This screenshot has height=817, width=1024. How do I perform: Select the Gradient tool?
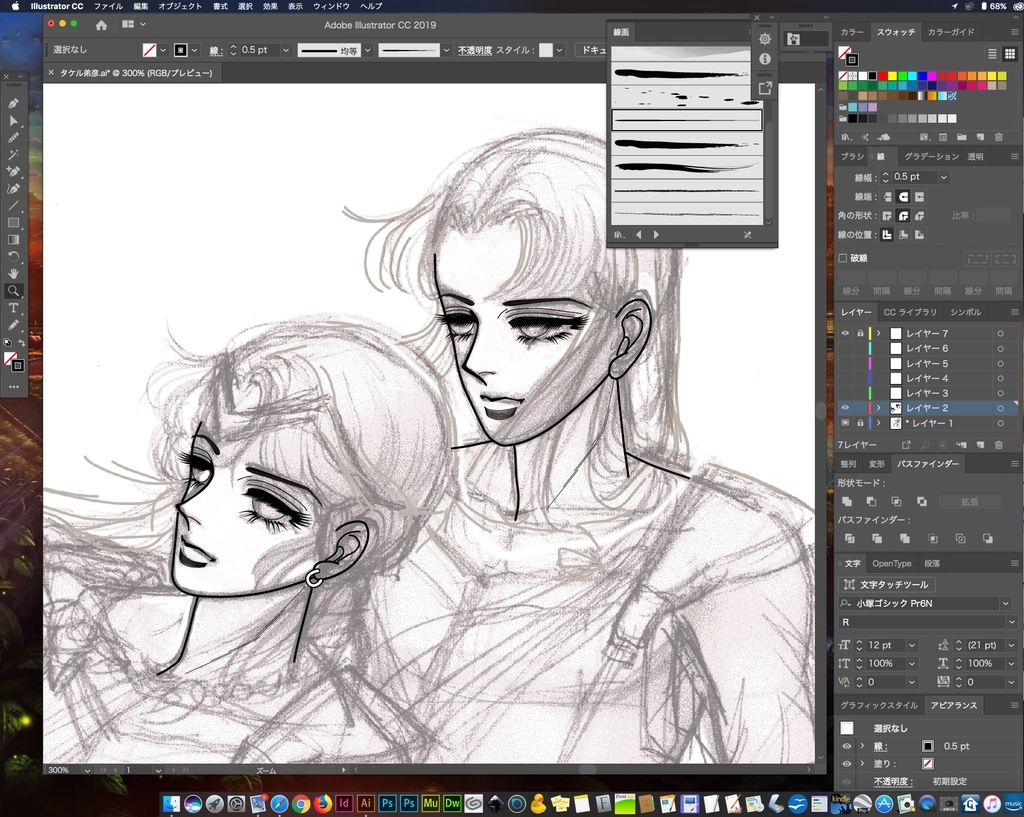point(13,240)
